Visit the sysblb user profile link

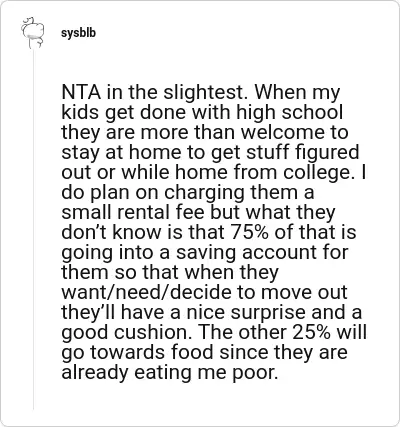[x=78, y=33]
